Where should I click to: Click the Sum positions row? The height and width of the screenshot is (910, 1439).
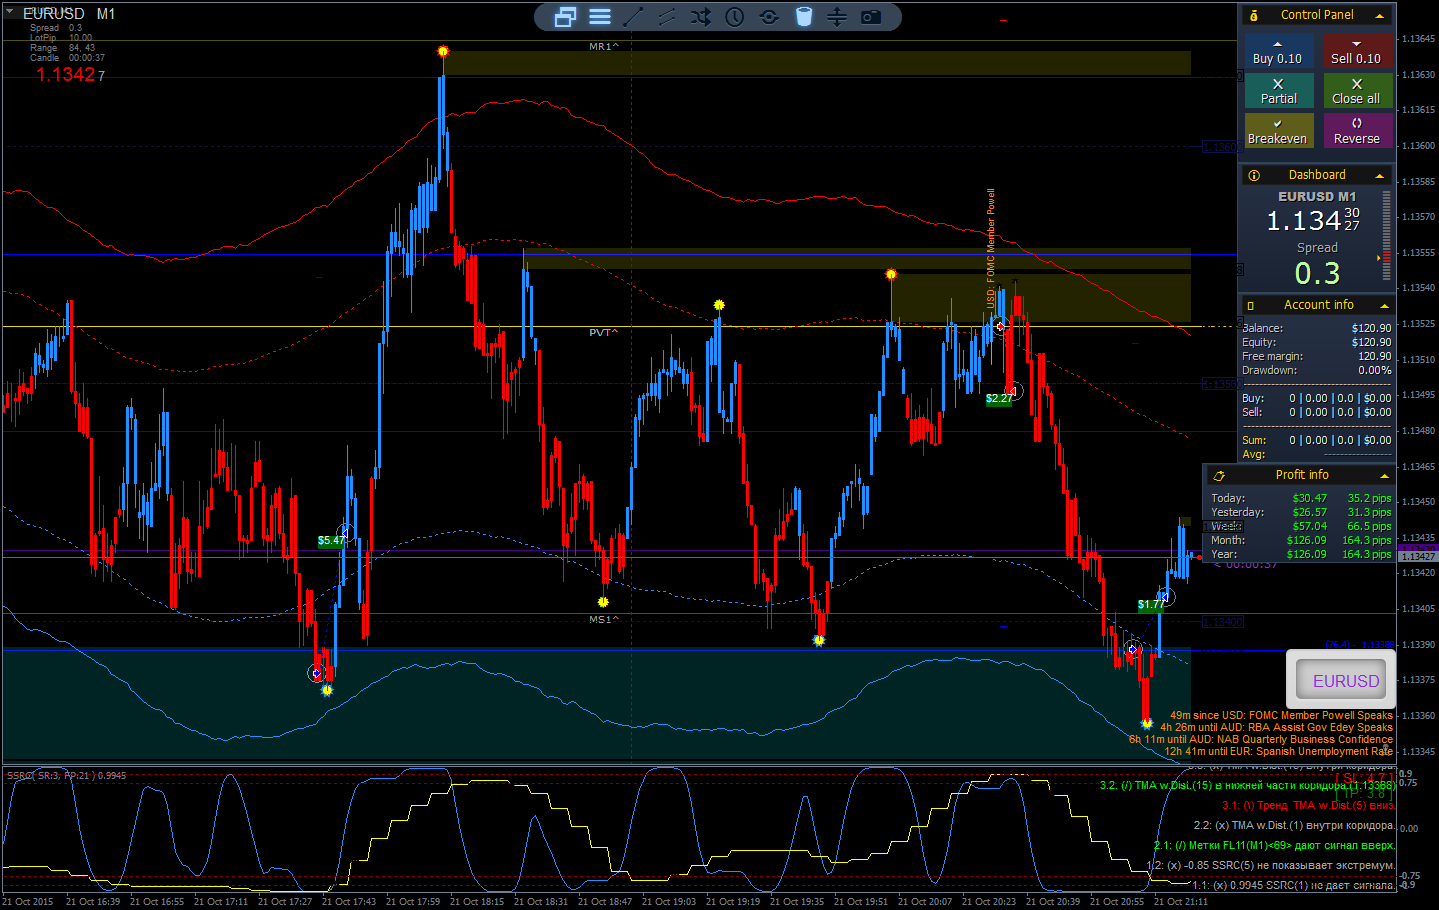[x=1316, y=440]
